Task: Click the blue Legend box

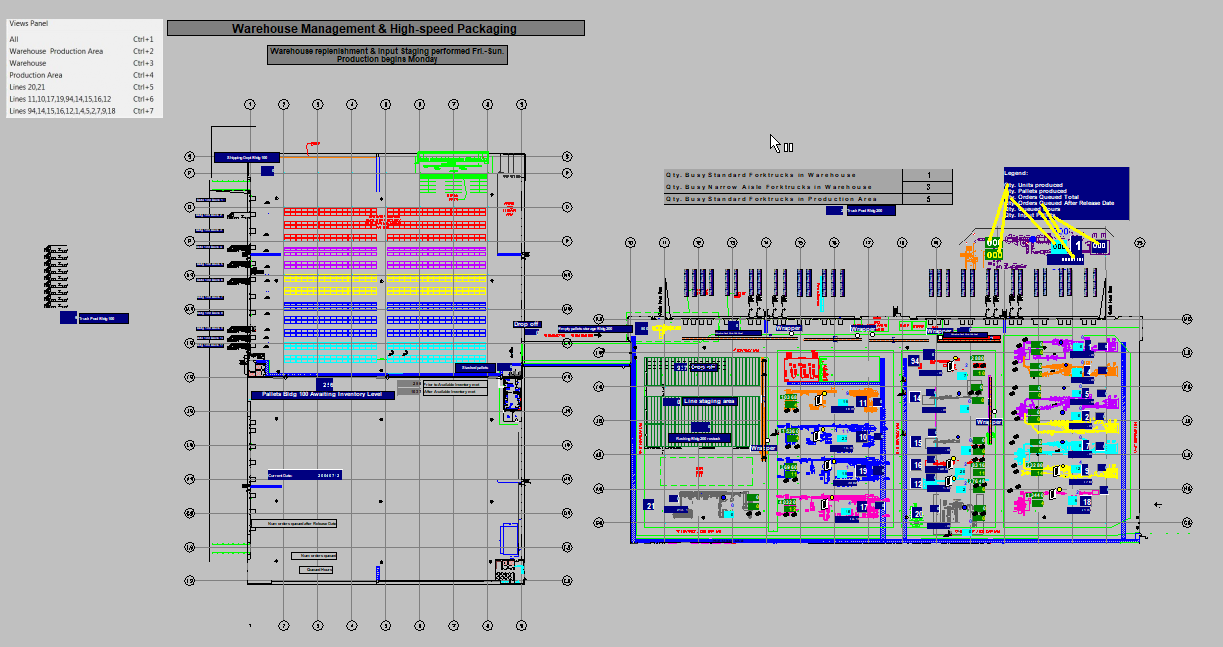Action: (1066, 192)
